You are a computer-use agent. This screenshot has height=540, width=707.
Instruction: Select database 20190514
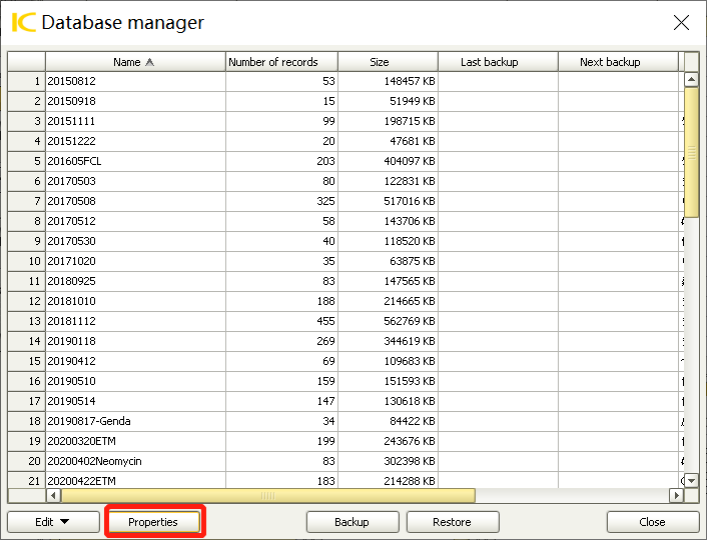coord(135,401)
